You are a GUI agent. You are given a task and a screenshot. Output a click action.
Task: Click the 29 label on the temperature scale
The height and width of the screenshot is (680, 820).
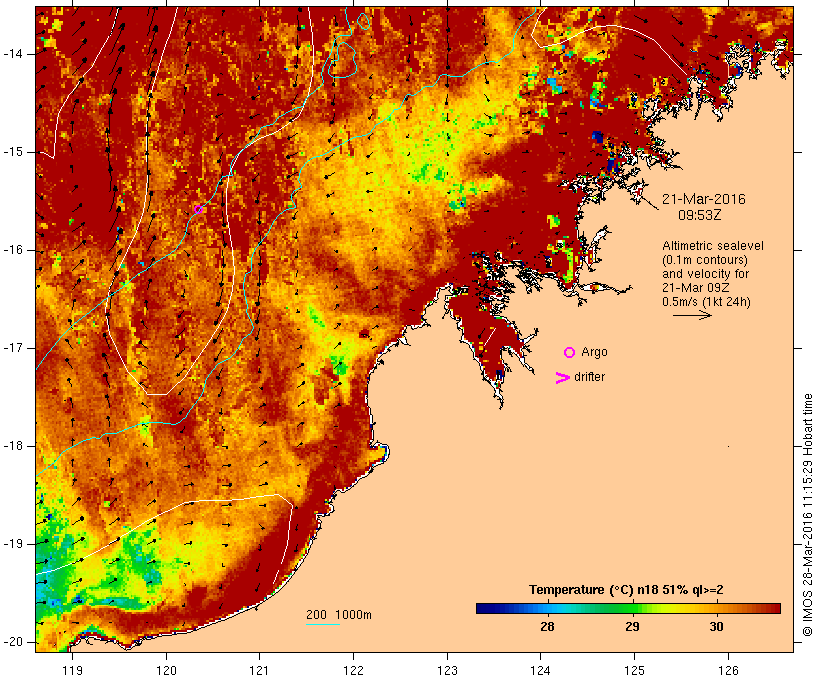point(632,627)
